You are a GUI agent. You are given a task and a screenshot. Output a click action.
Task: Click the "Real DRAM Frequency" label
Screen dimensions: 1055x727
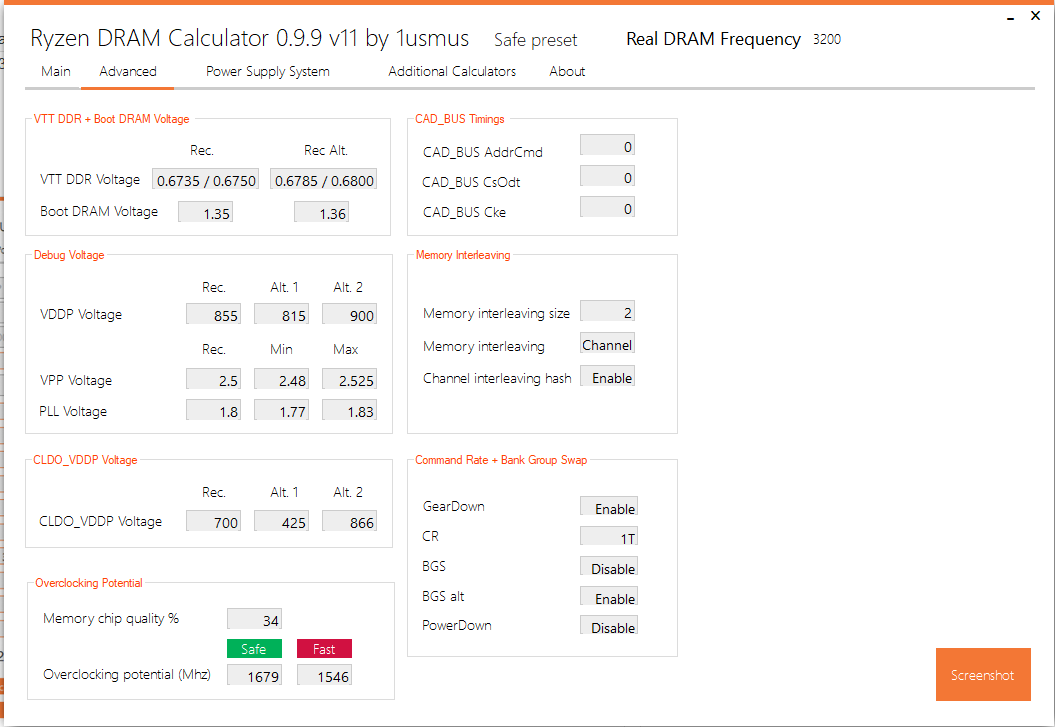tap(713, 40)
